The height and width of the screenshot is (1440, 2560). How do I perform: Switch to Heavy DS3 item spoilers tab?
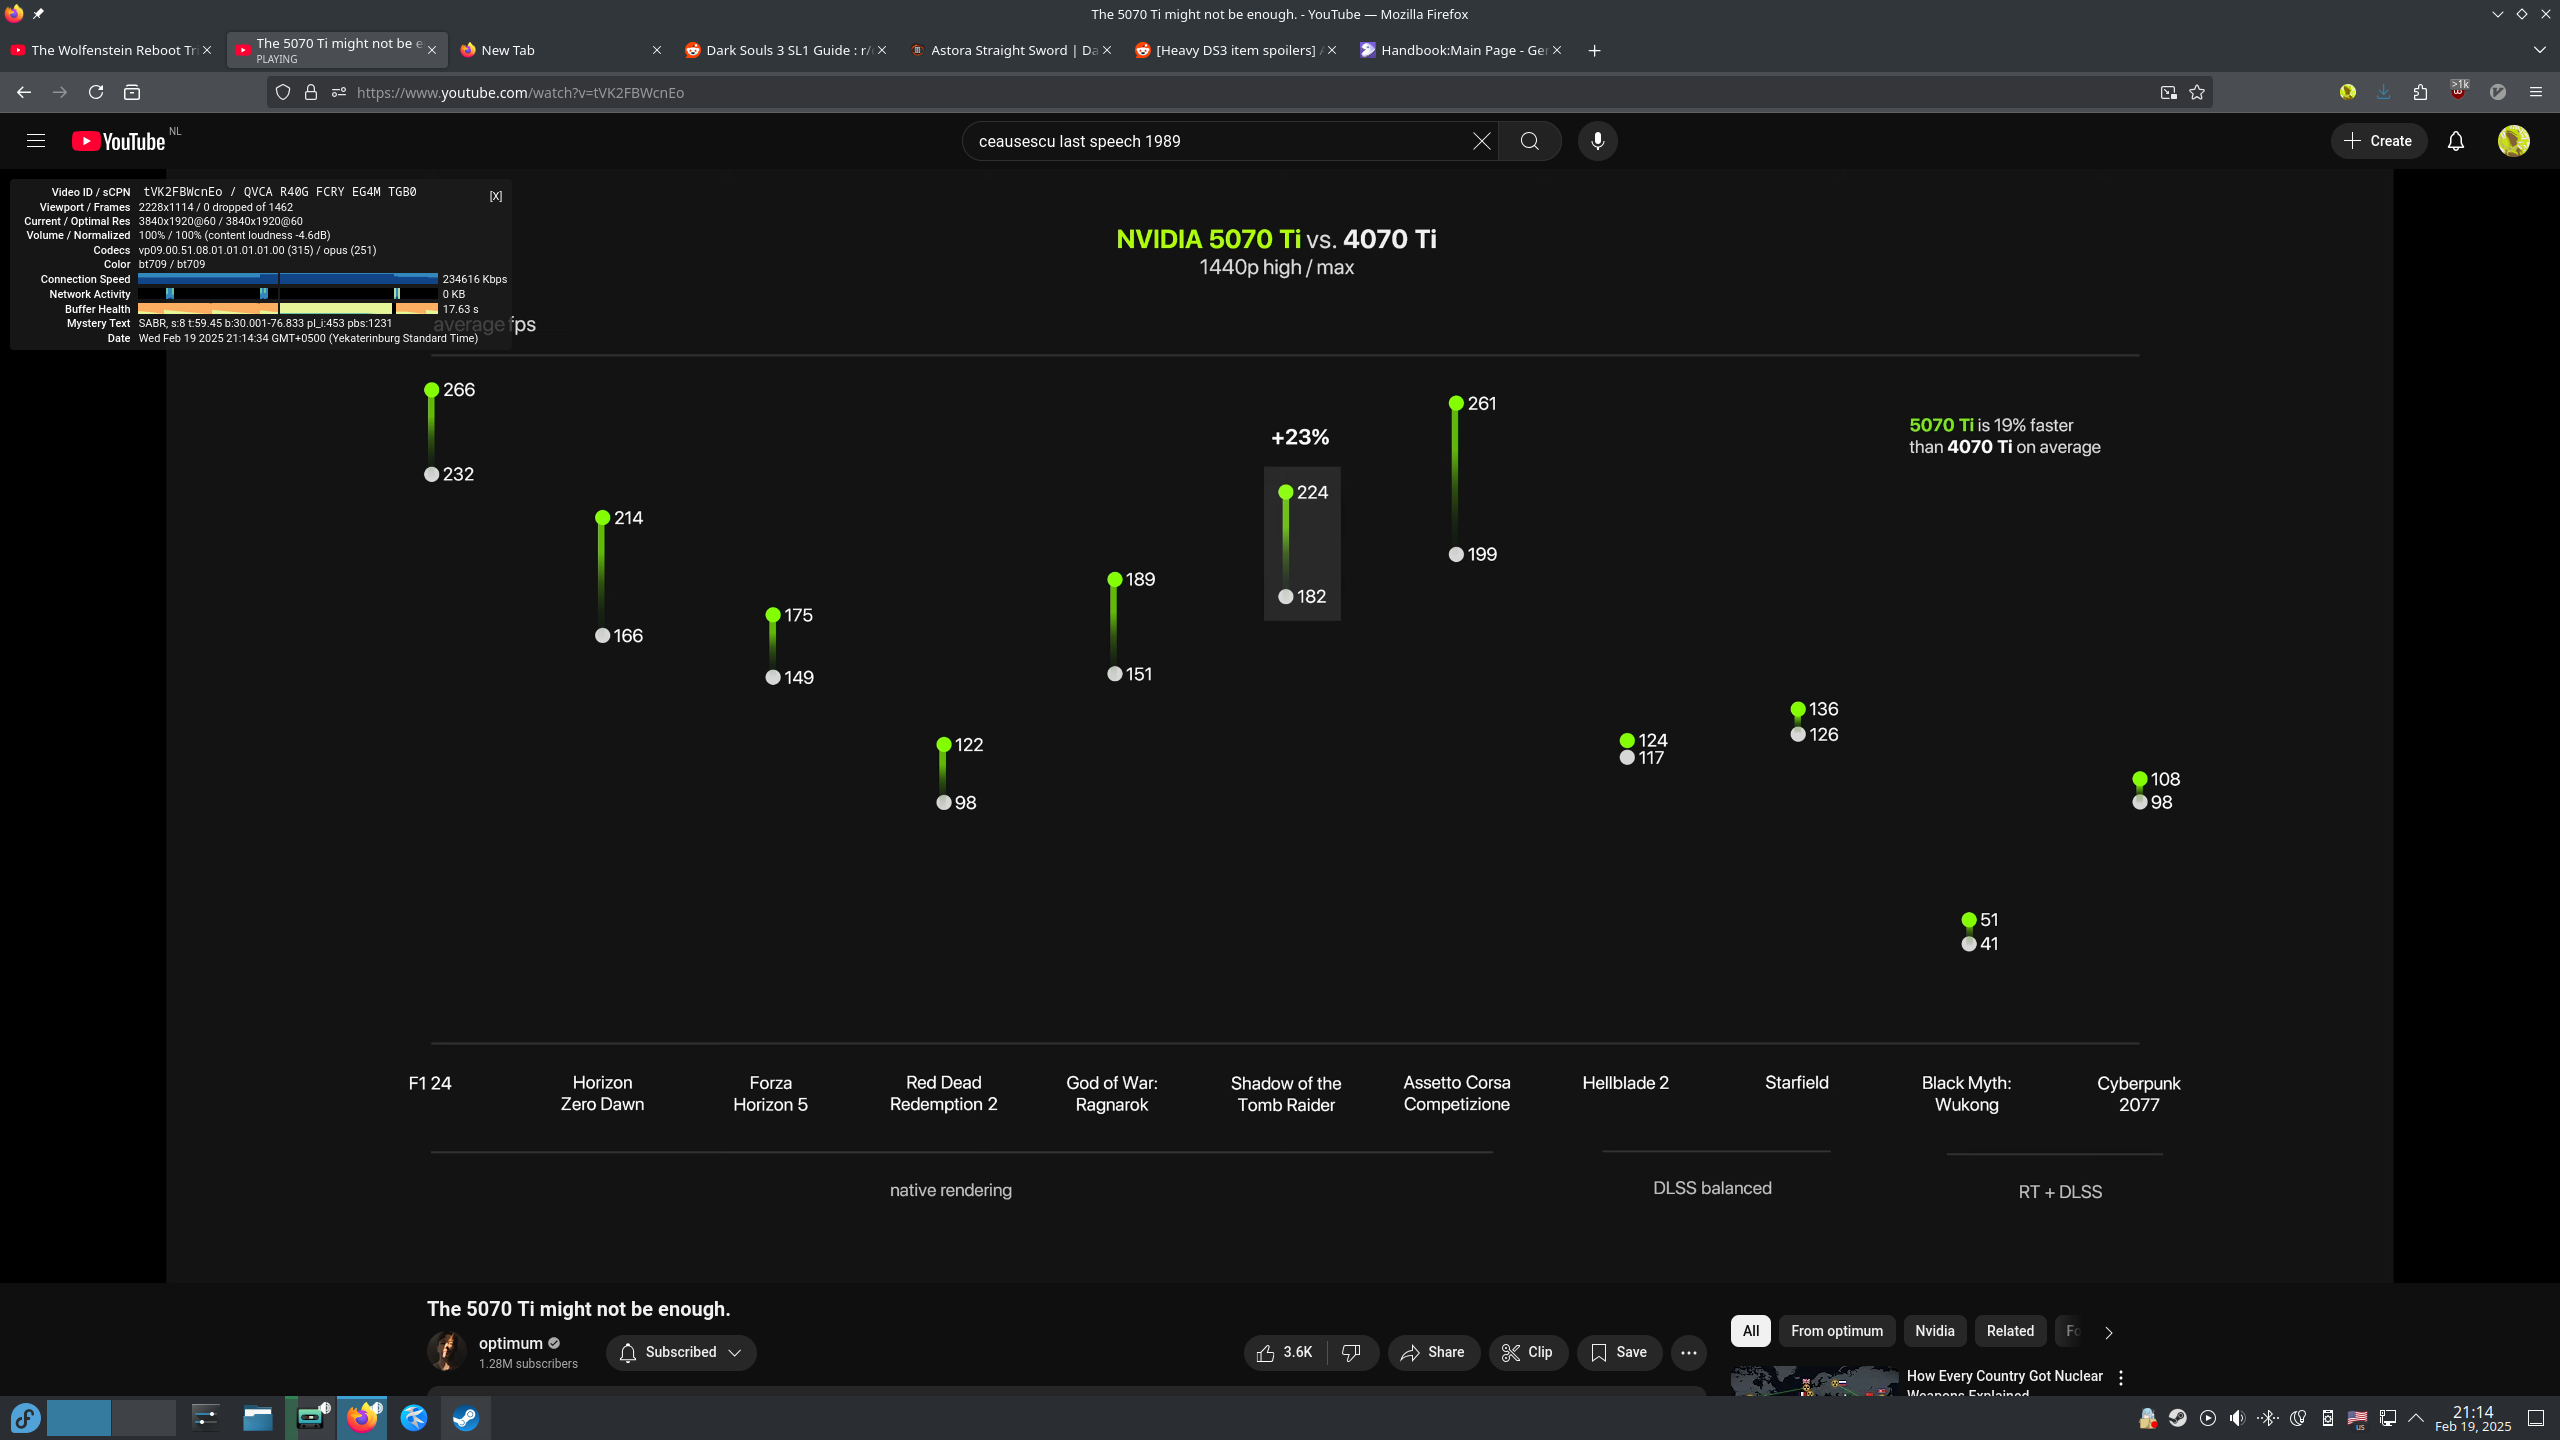tap(1236, 50)
